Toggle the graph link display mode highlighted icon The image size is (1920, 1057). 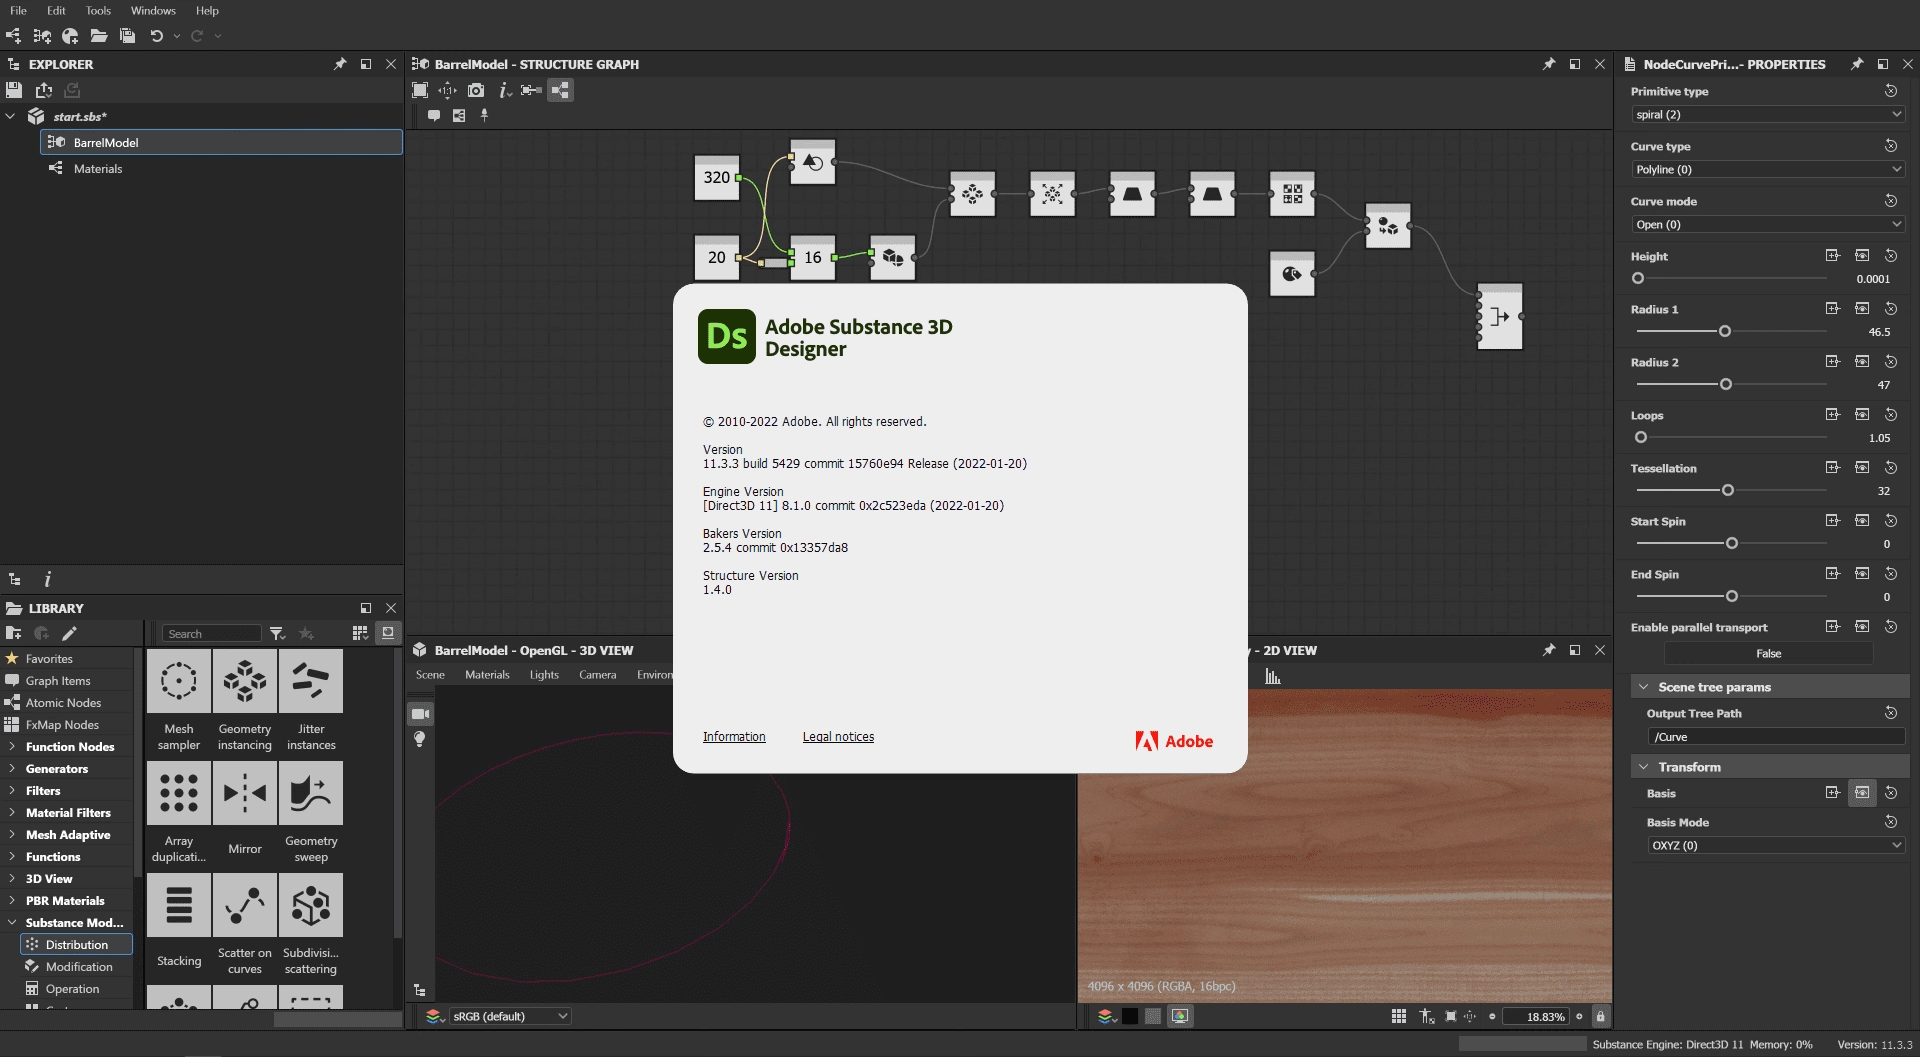coord(561,90)
